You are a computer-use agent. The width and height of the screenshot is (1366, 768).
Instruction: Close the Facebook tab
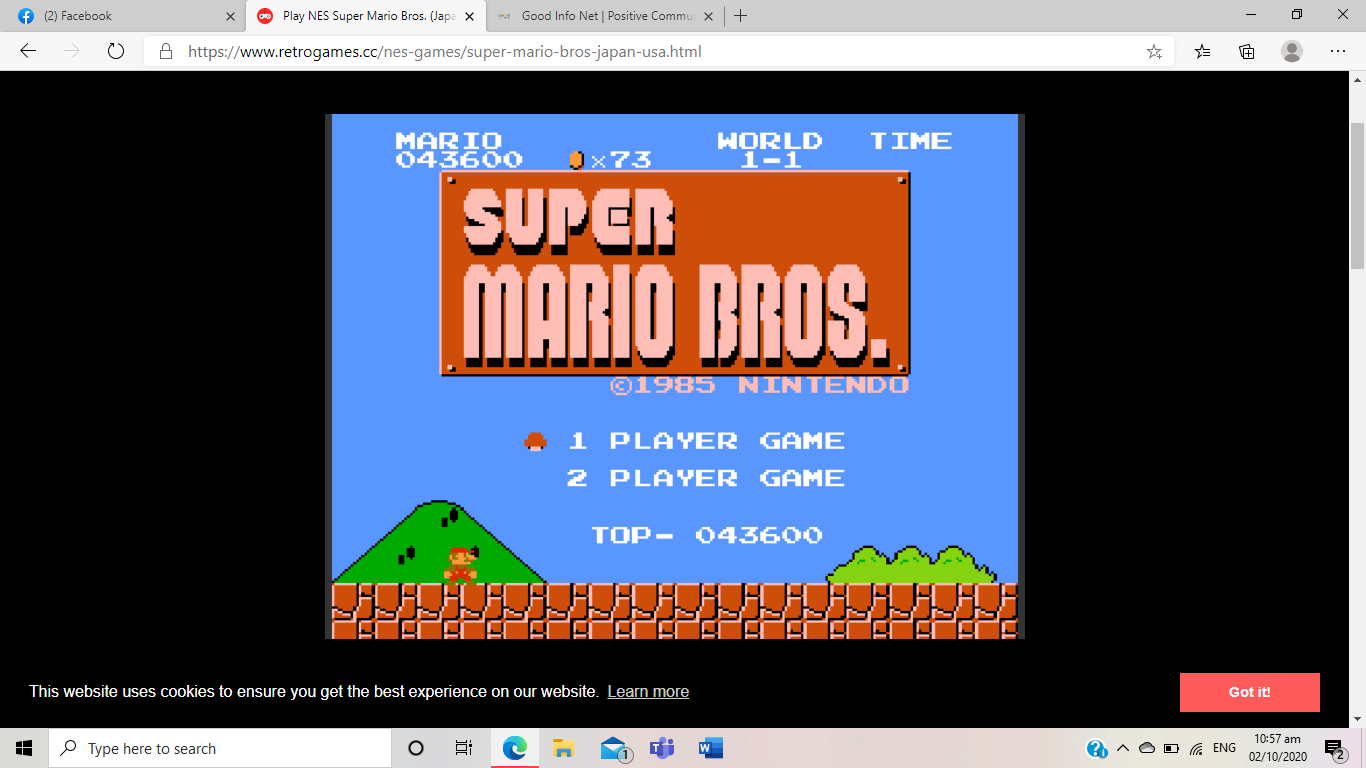tap(230, 16)
